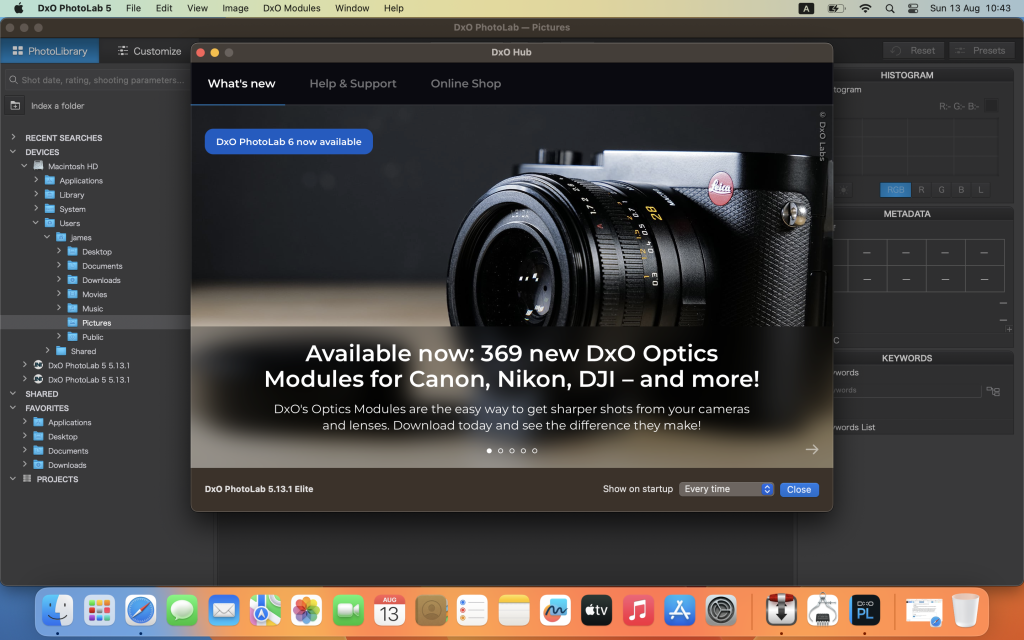Viewport: 1024px width, 640px height.
Task: Click the Reset button
Action: pos(913,50)
